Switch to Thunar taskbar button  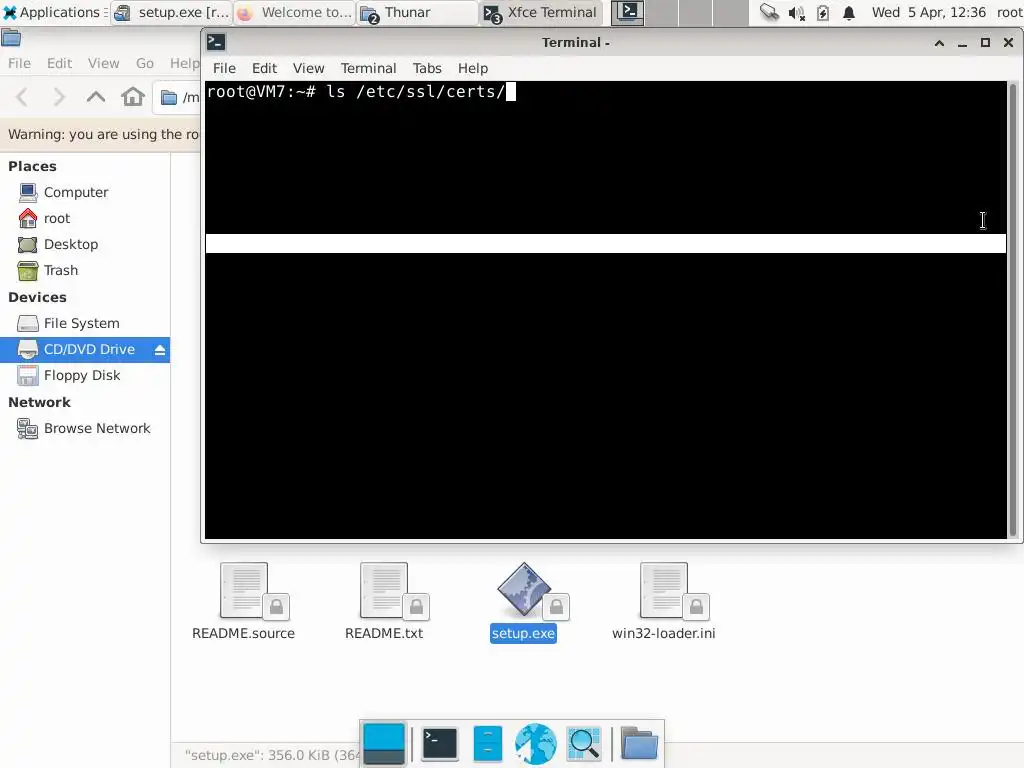click(417, 12)
